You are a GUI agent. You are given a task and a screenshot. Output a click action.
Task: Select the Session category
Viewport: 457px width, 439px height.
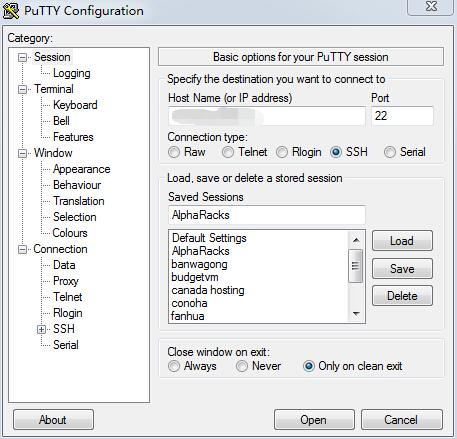52,57
